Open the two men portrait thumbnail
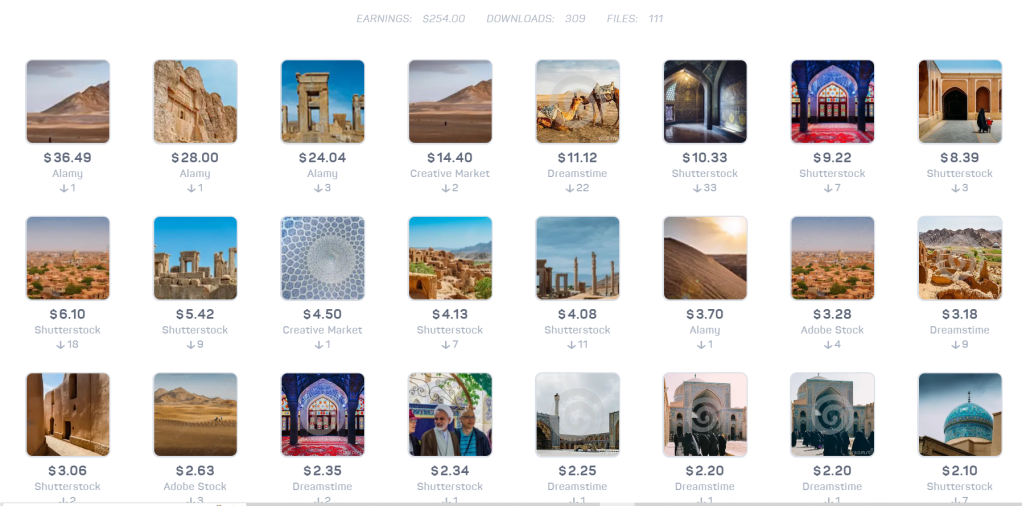Screen dimensions: 1022x506 point(450,415)
